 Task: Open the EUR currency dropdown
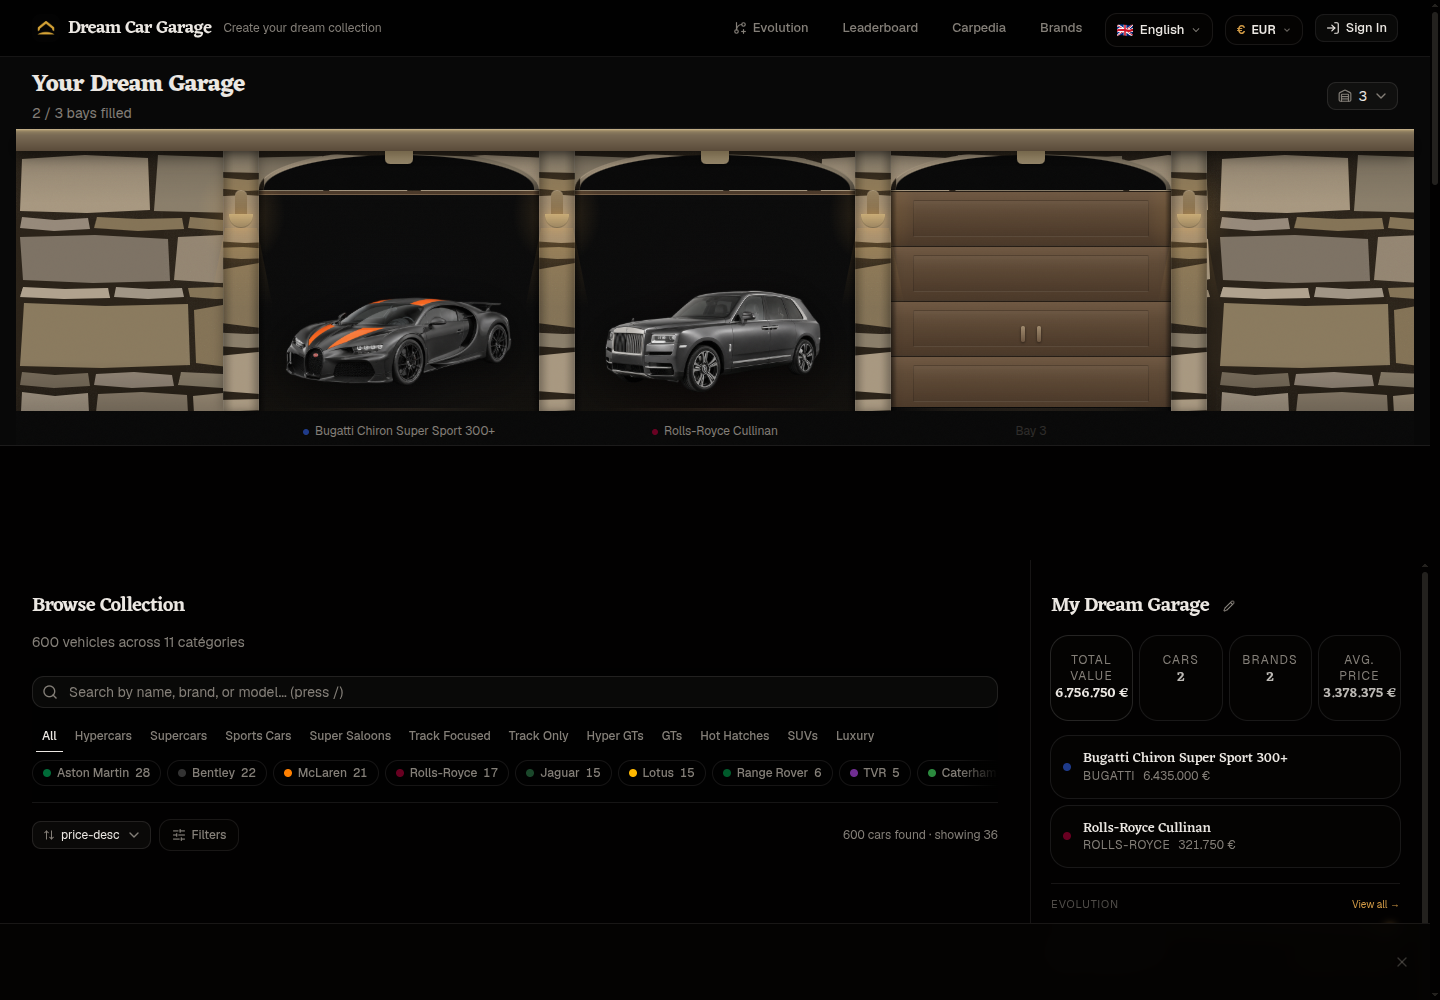click(1264, 30)
